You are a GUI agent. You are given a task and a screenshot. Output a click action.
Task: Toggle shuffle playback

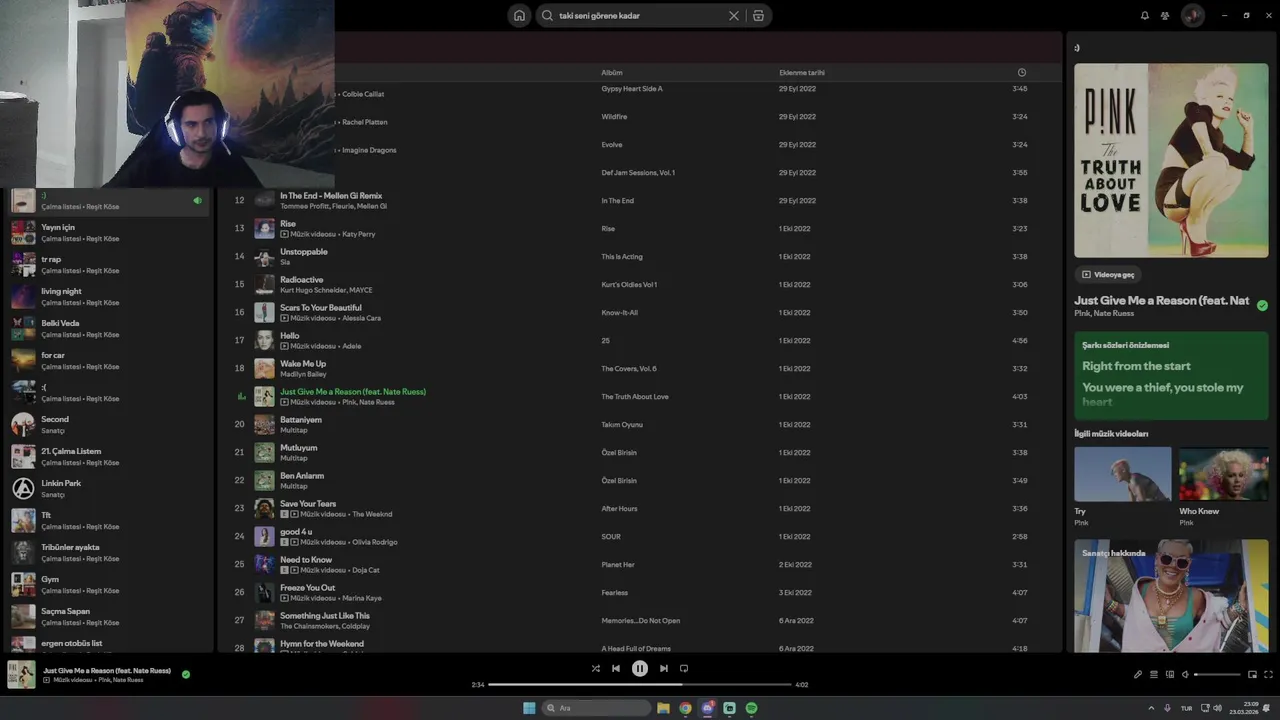tap(595, 668)
